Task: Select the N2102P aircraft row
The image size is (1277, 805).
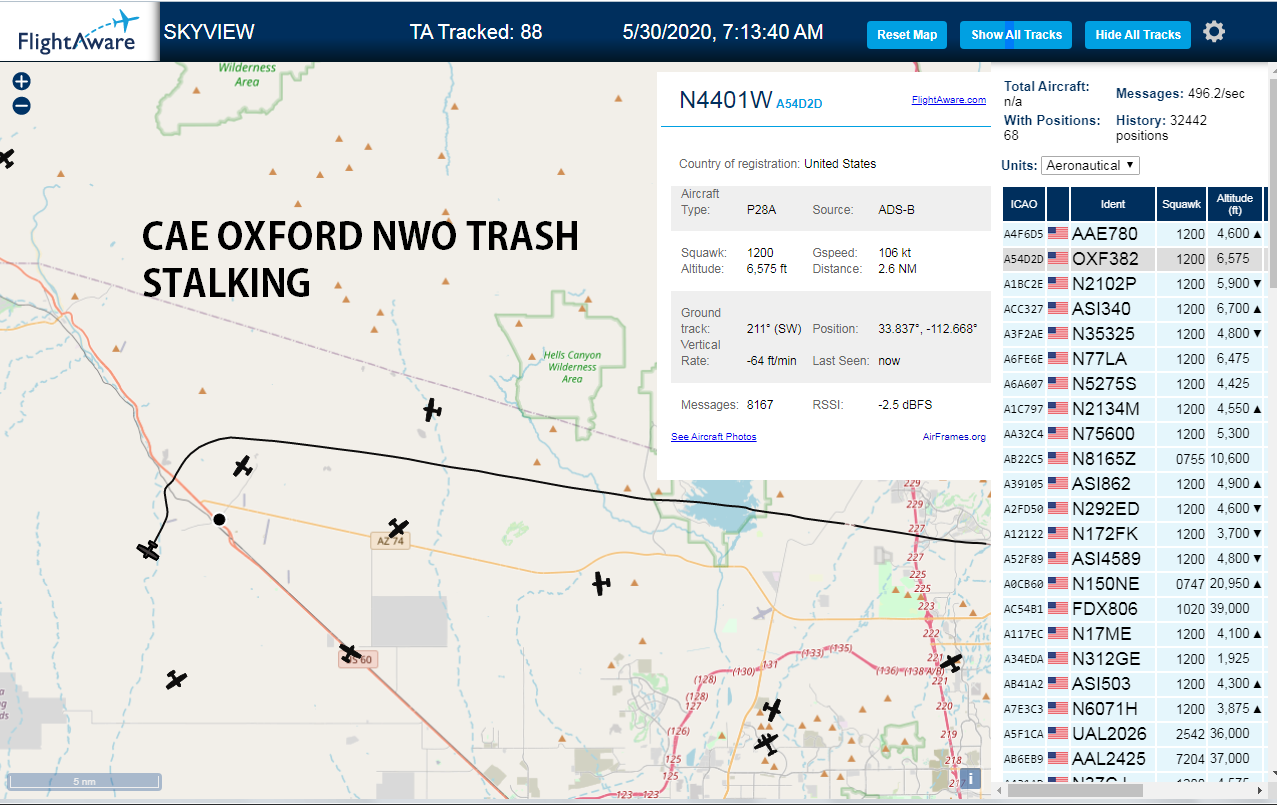Action: click(1133, 284)
